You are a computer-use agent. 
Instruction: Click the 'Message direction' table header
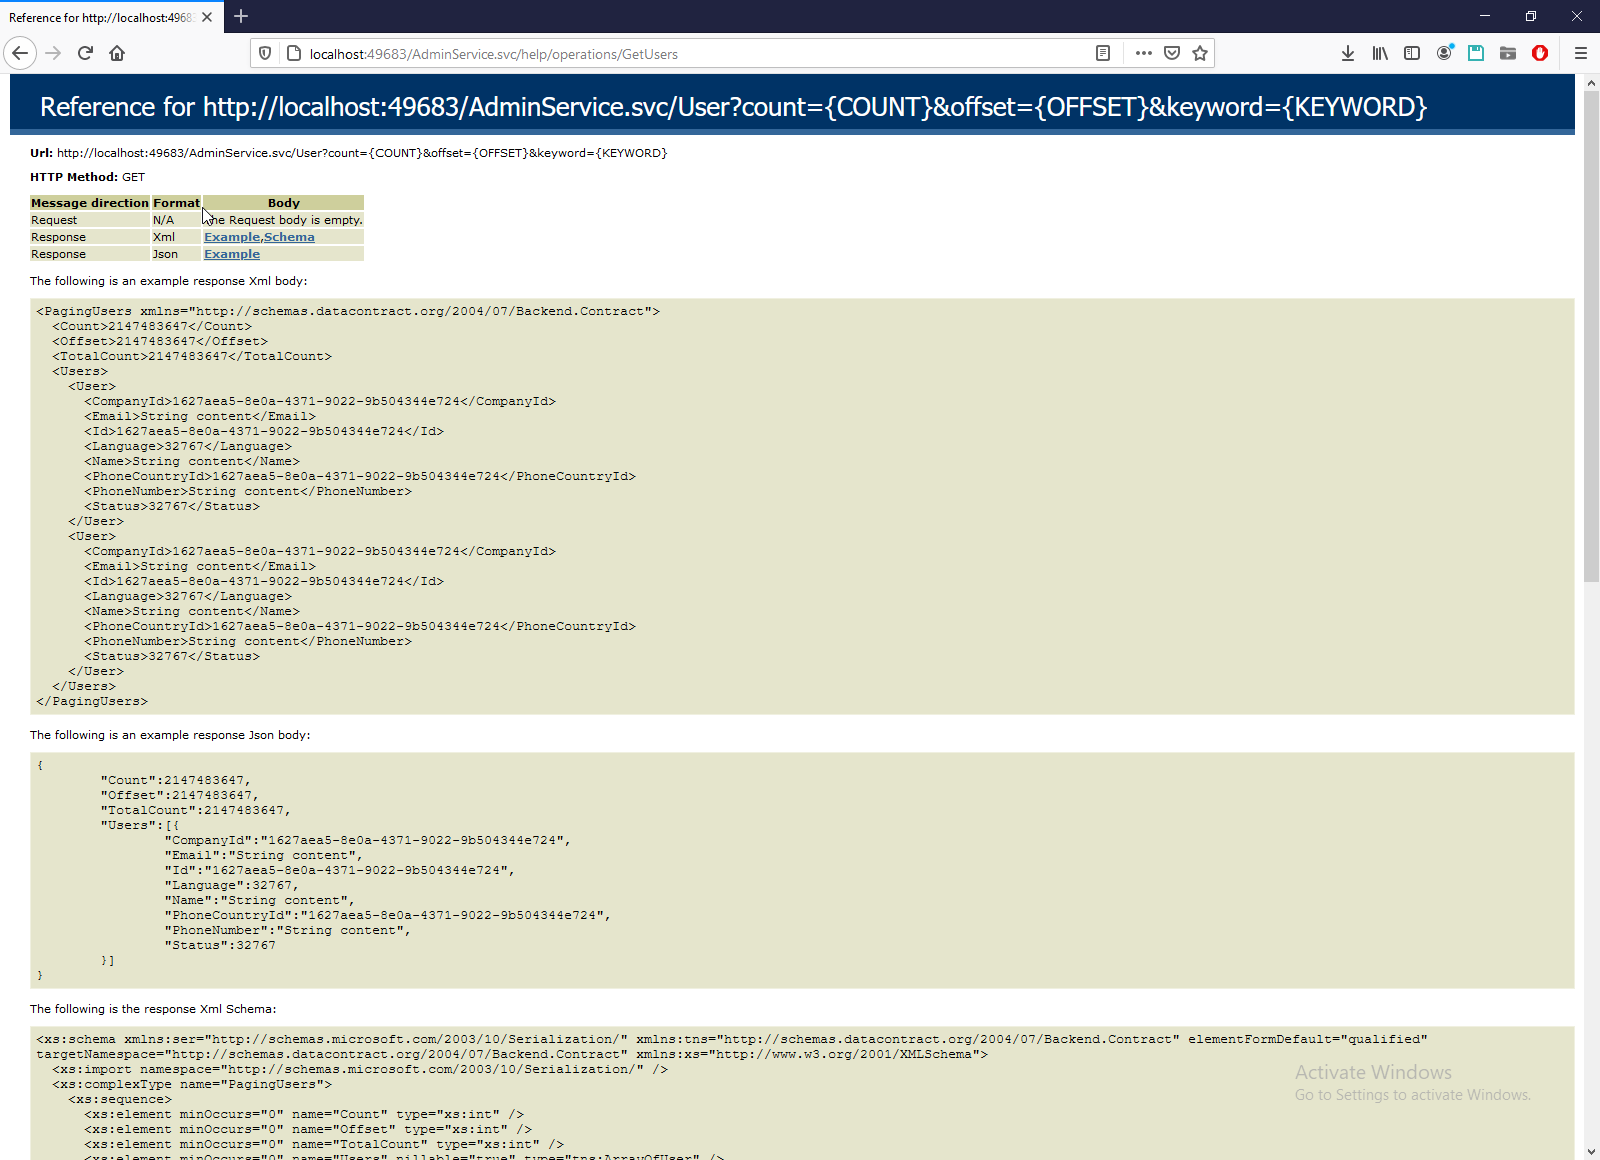click(90, 203)
